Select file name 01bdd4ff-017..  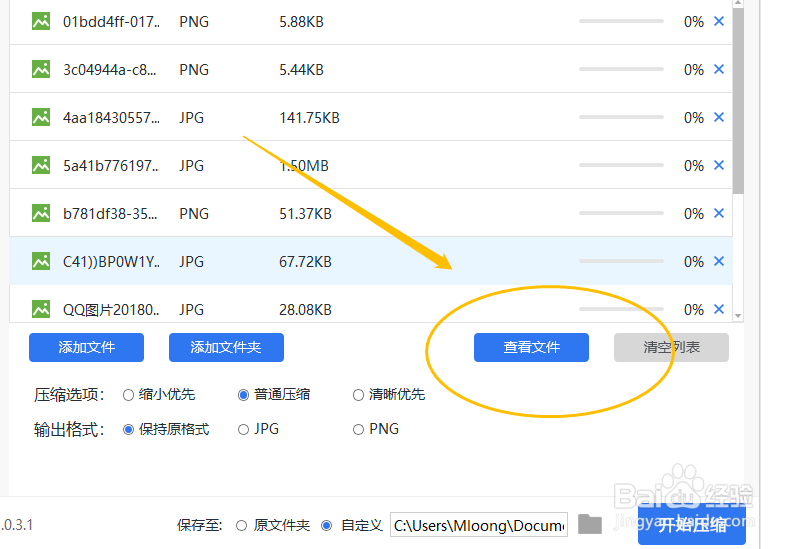pos(111,22)
